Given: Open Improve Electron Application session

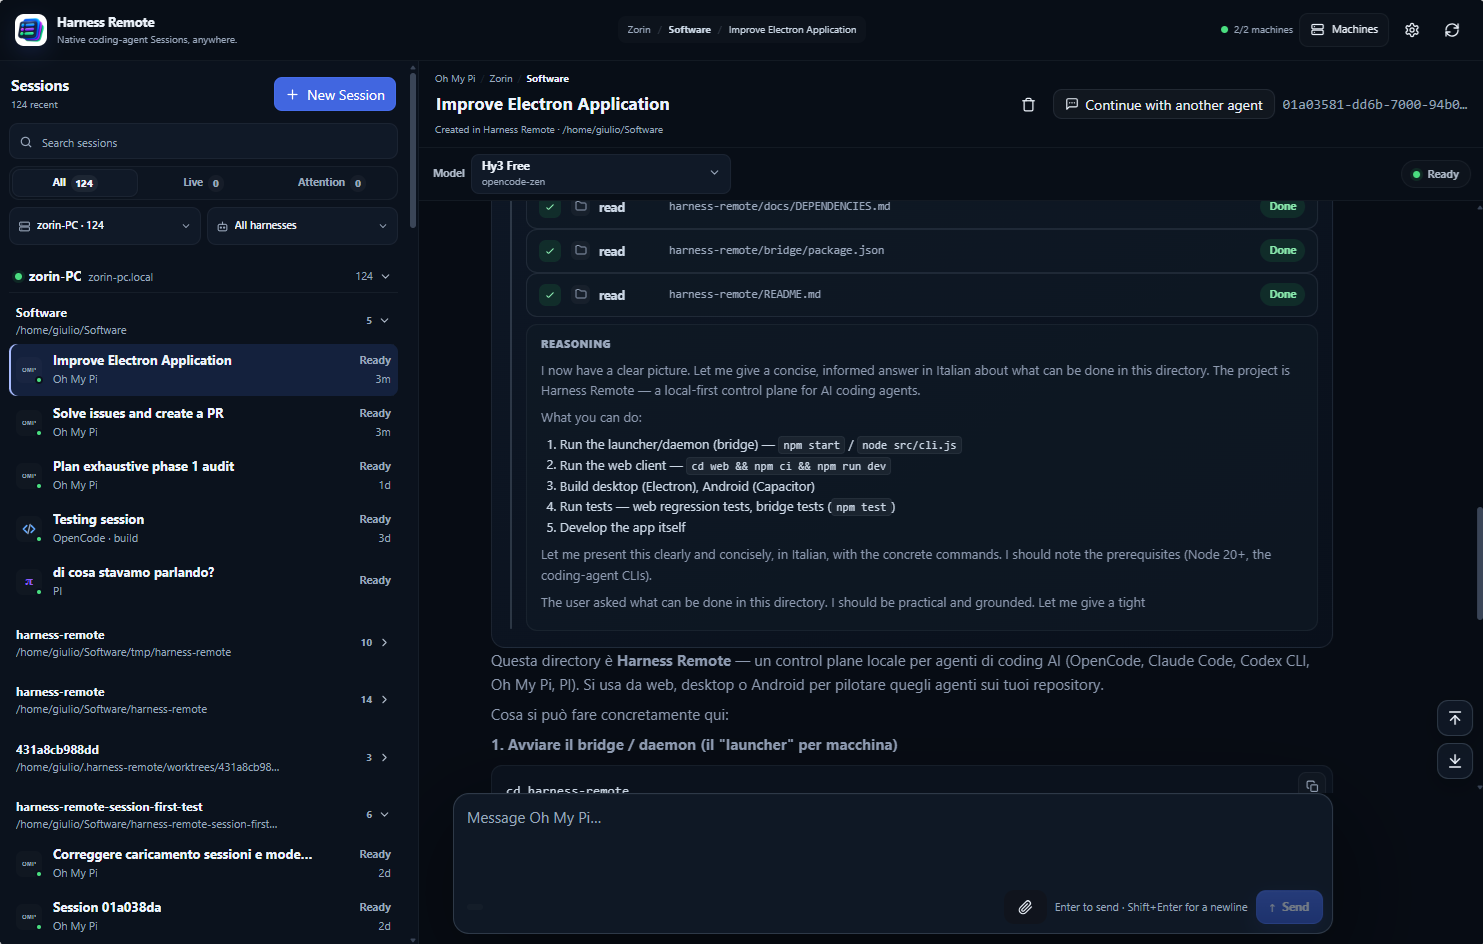Looking at the screenshot, I should [203, 370].
